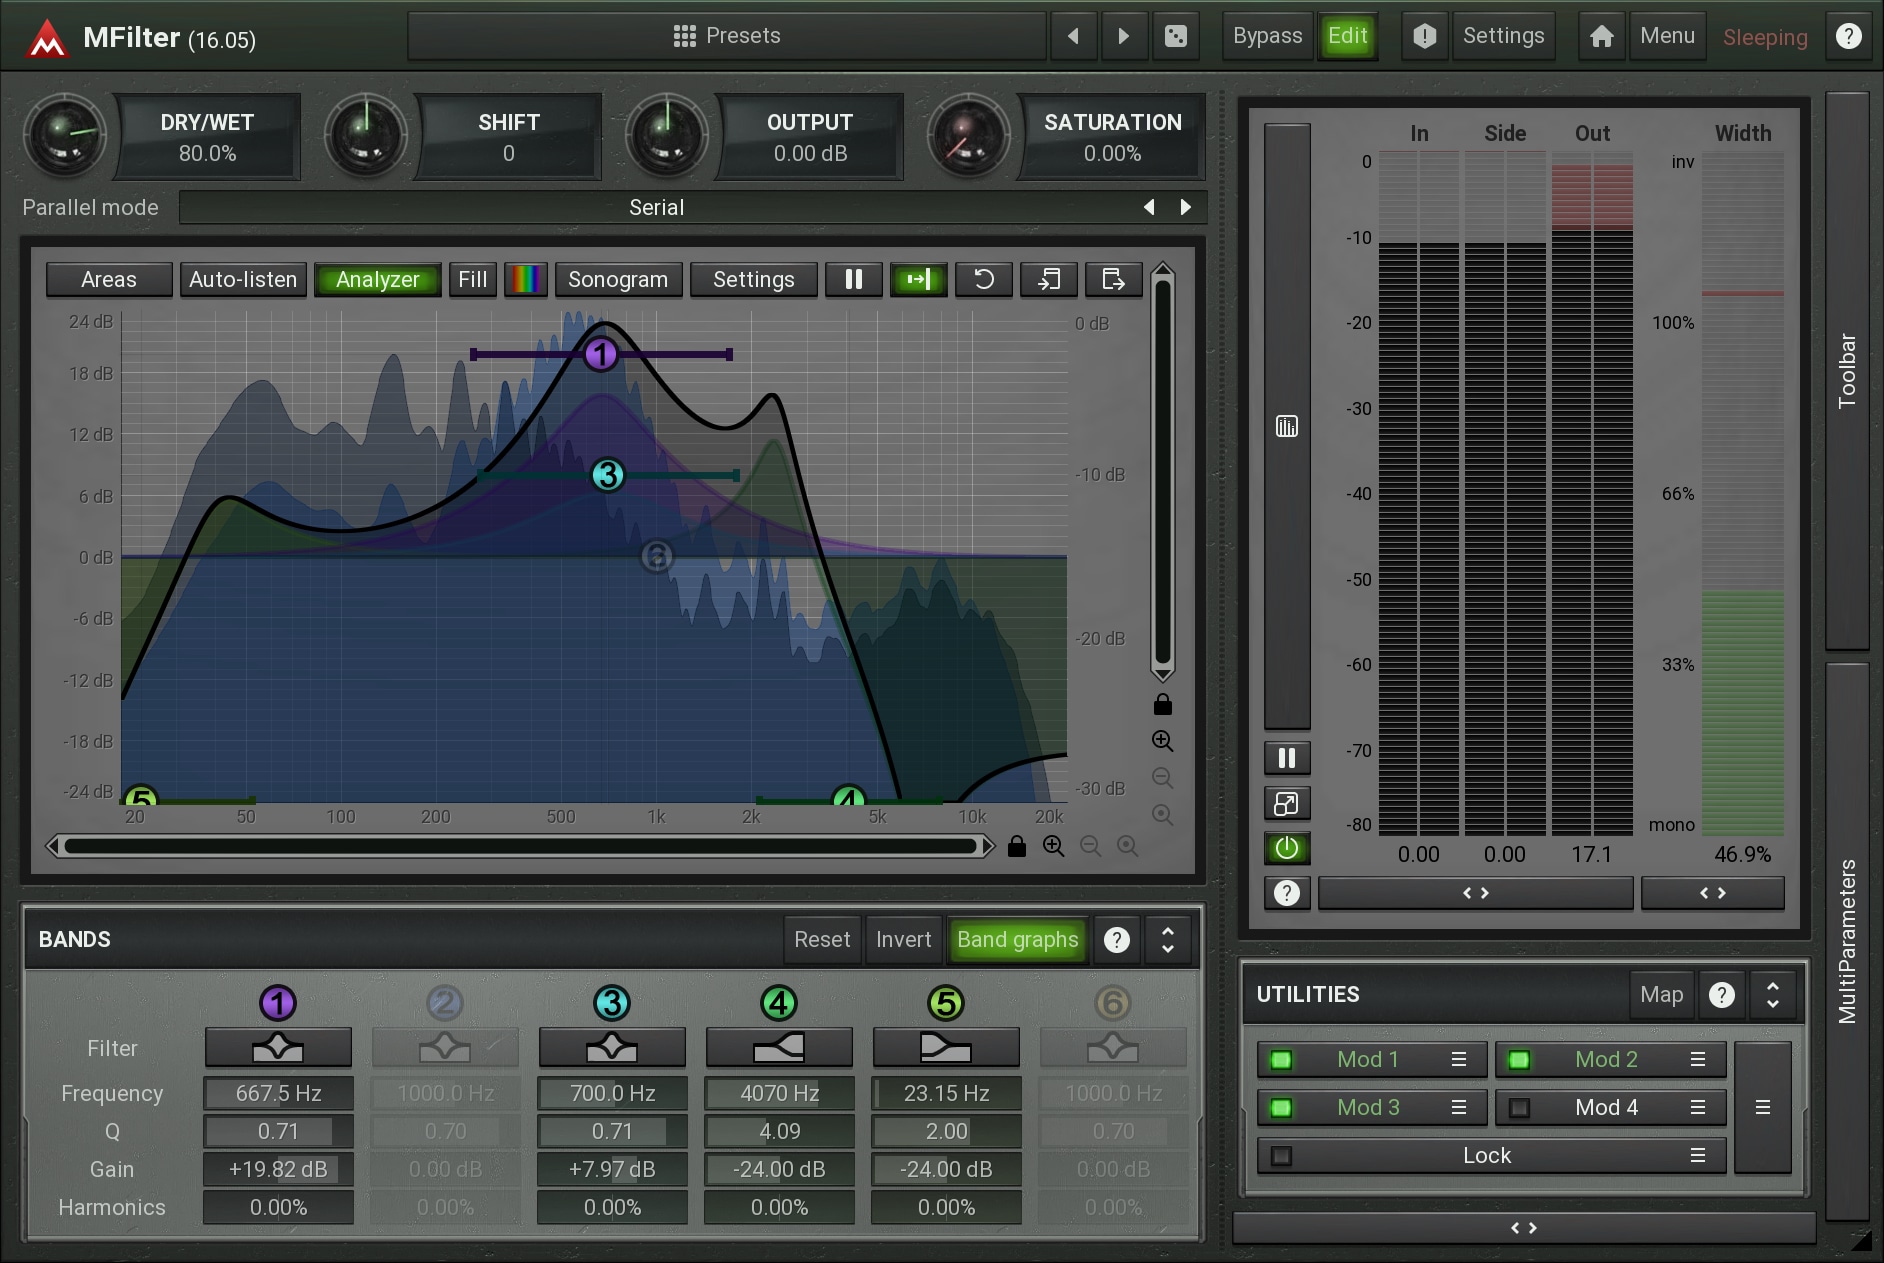
Task: Click the SHIFT knob
Action: [366, 136]
